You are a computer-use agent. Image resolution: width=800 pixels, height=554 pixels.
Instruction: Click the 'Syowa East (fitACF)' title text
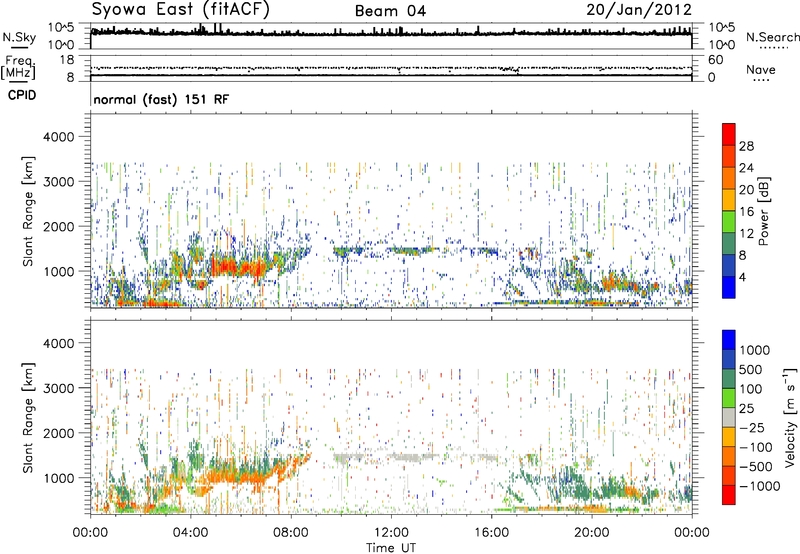point(181,10)
